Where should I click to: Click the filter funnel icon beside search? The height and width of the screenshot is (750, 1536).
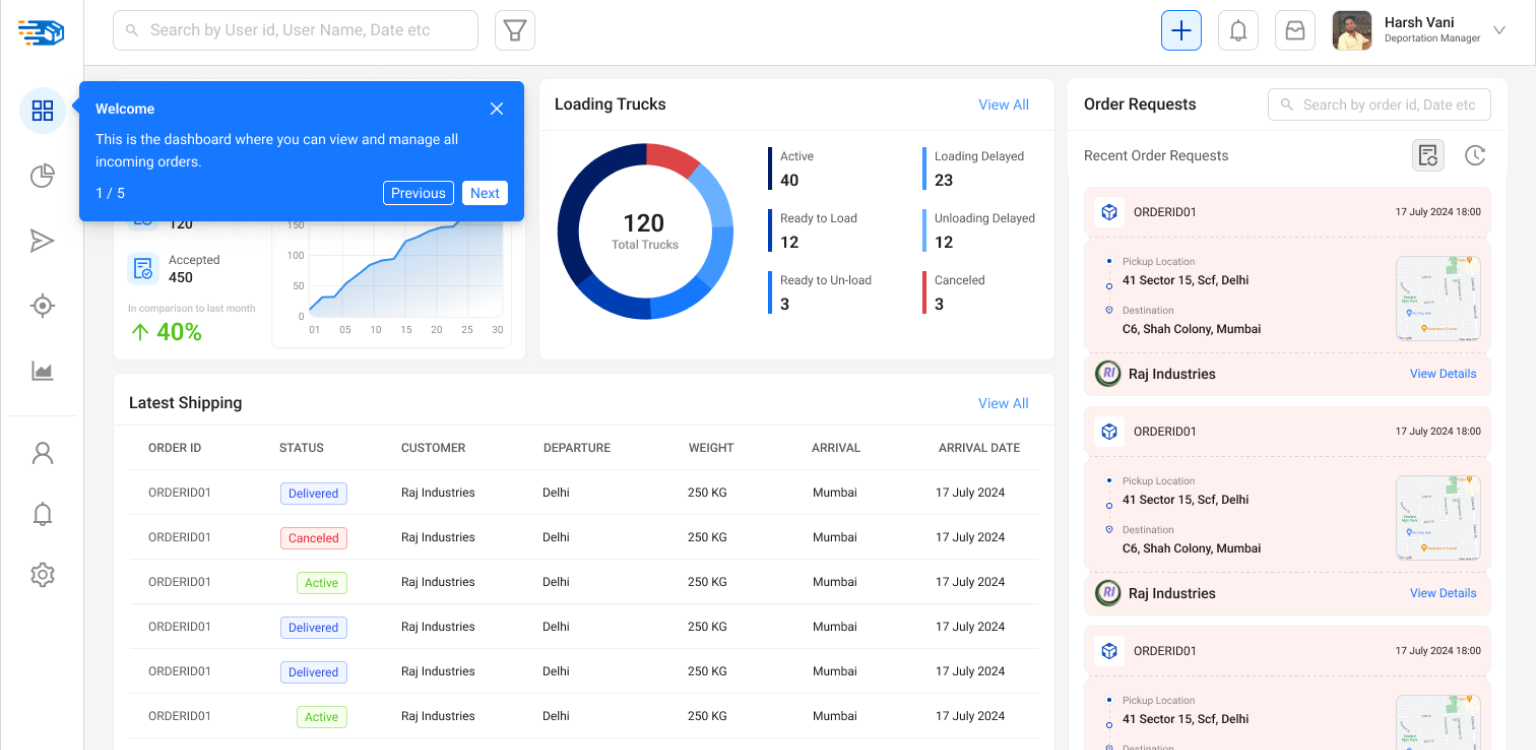(x=515, y=31)
